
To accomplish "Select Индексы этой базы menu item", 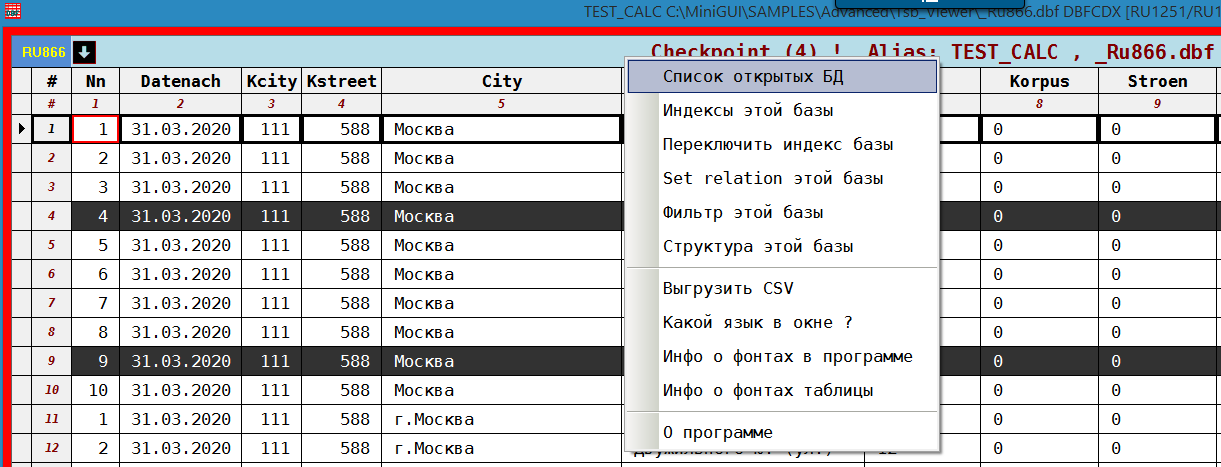I will pyautogui.click(x=781, y=110).
